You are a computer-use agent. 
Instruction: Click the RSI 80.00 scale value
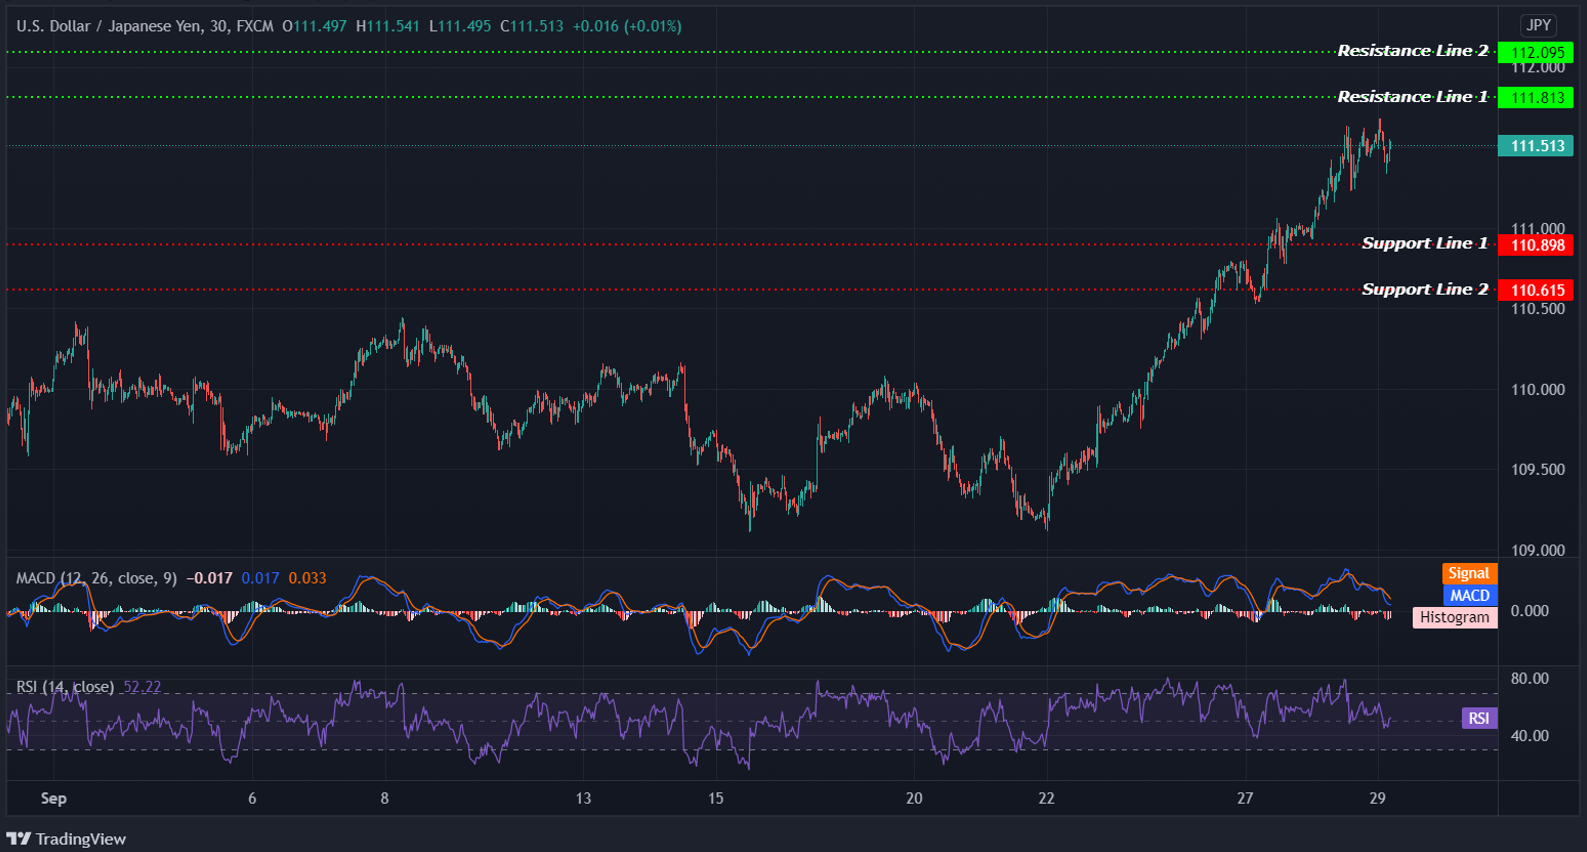coord(1530,678)
